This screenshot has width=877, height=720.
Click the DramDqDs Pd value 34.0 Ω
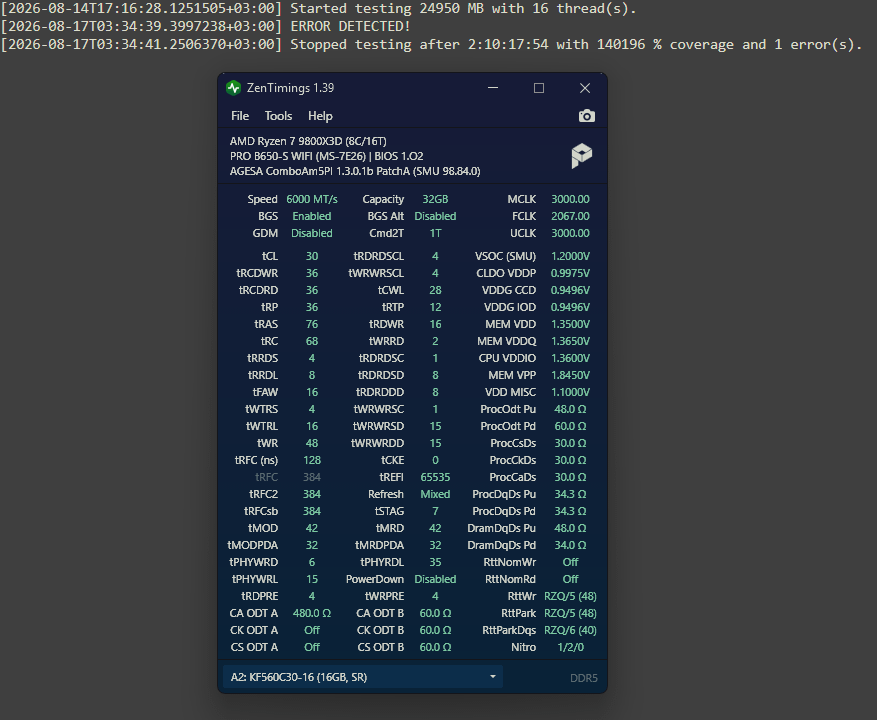570,545
